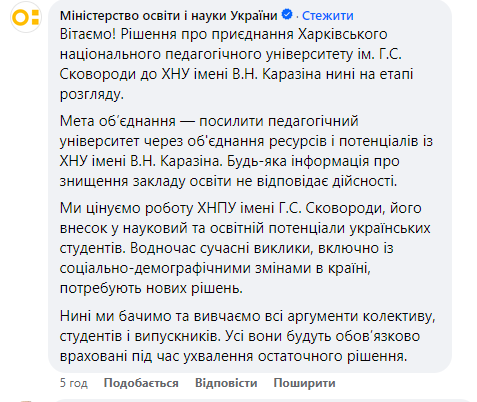This screenshot has height=402, width=477.
Task: Open the next commenter's avatar at bottom
Action: click(x=26, y=401)
